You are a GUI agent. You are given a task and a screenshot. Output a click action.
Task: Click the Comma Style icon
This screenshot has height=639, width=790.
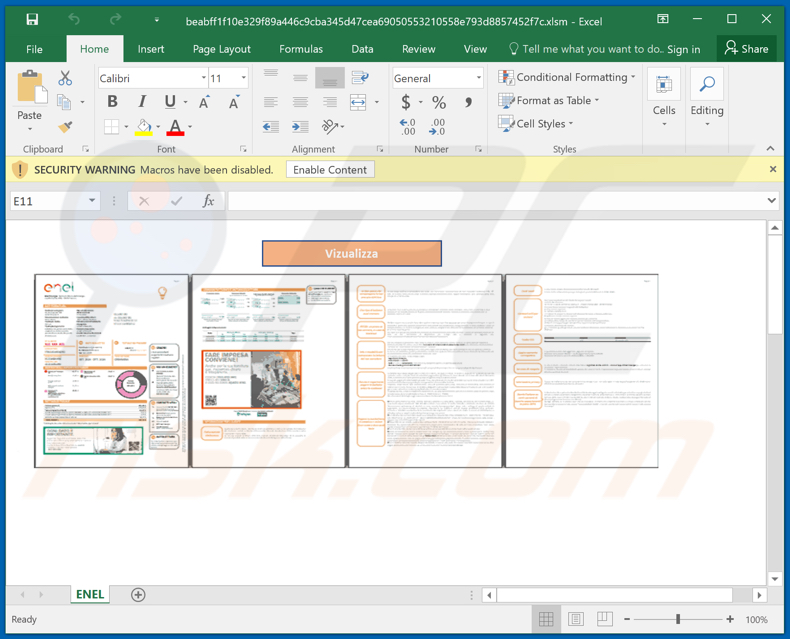coord(469,102)
